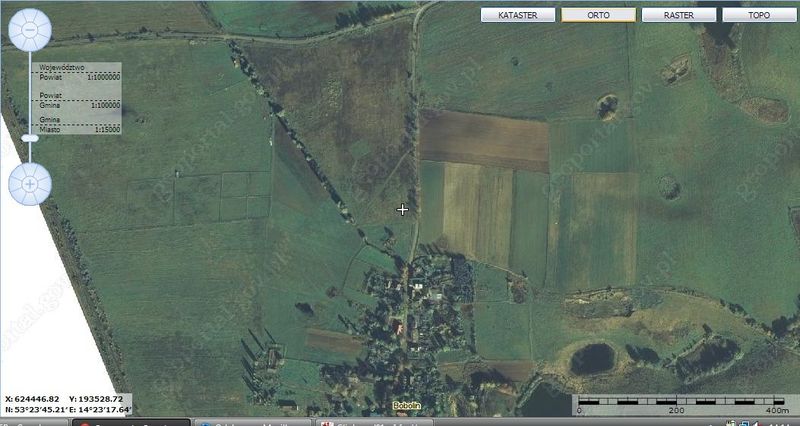
Task: Choose the 1:100000 scale level
Action: point(104,104)
